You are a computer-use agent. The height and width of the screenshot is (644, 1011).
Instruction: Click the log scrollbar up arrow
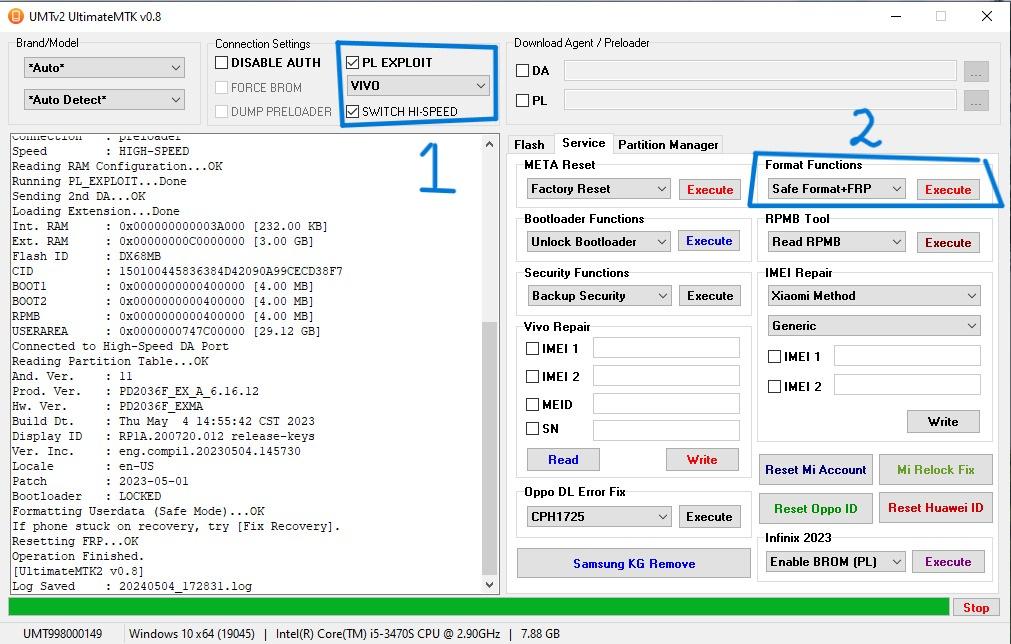[489, 144]
